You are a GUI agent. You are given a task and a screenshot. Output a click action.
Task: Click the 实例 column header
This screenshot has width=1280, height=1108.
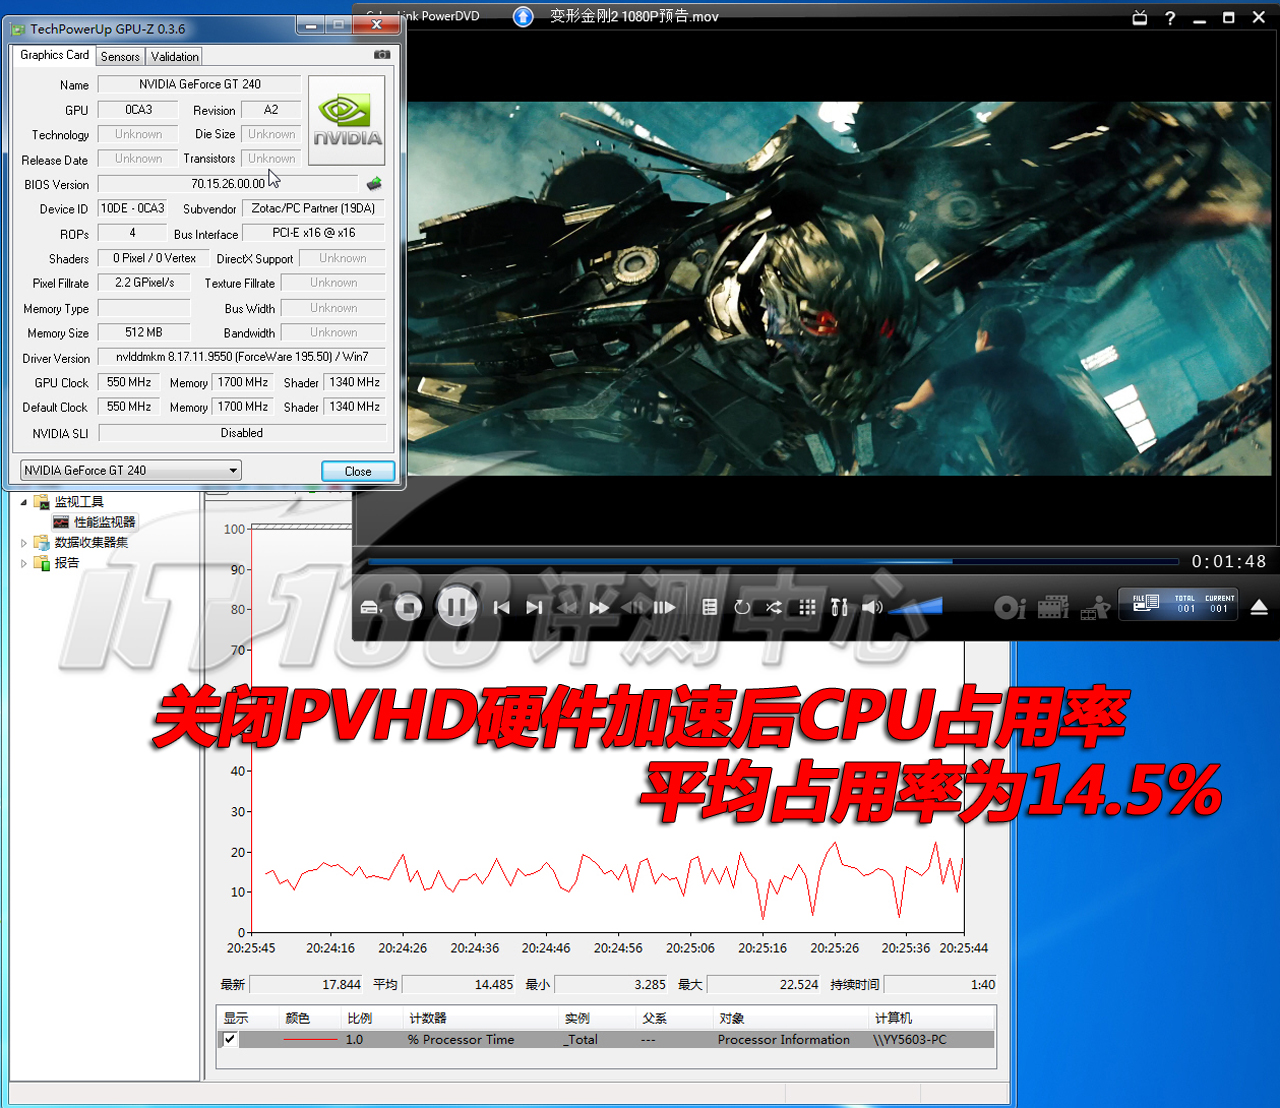click(598, 1018)
